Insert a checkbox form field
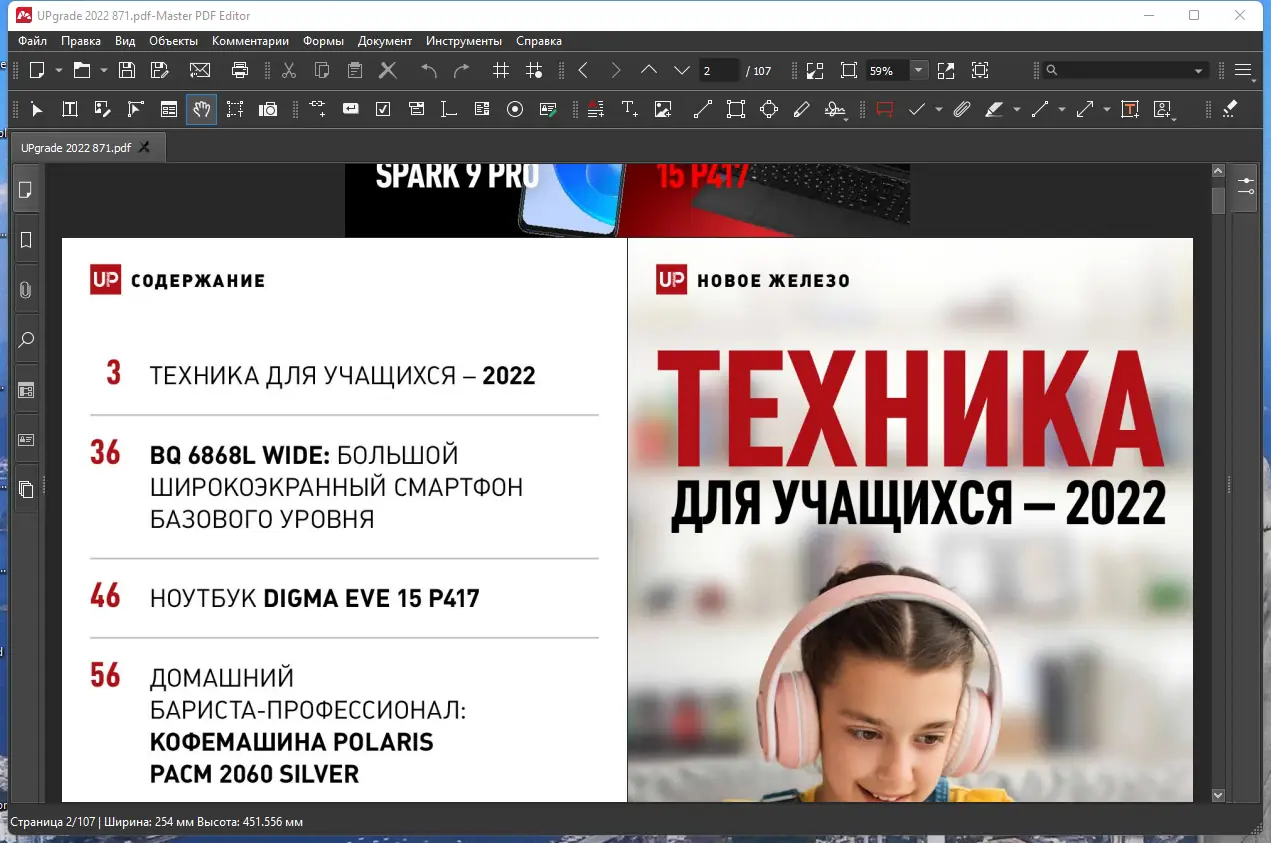 tap(383, 110)
